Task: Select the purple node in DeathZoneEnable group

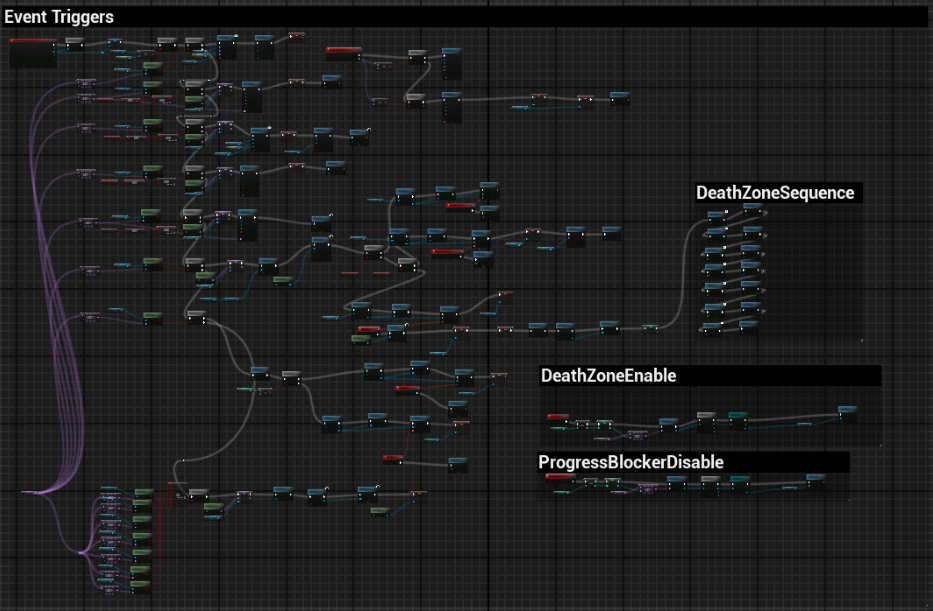Action: coord(635,435)
